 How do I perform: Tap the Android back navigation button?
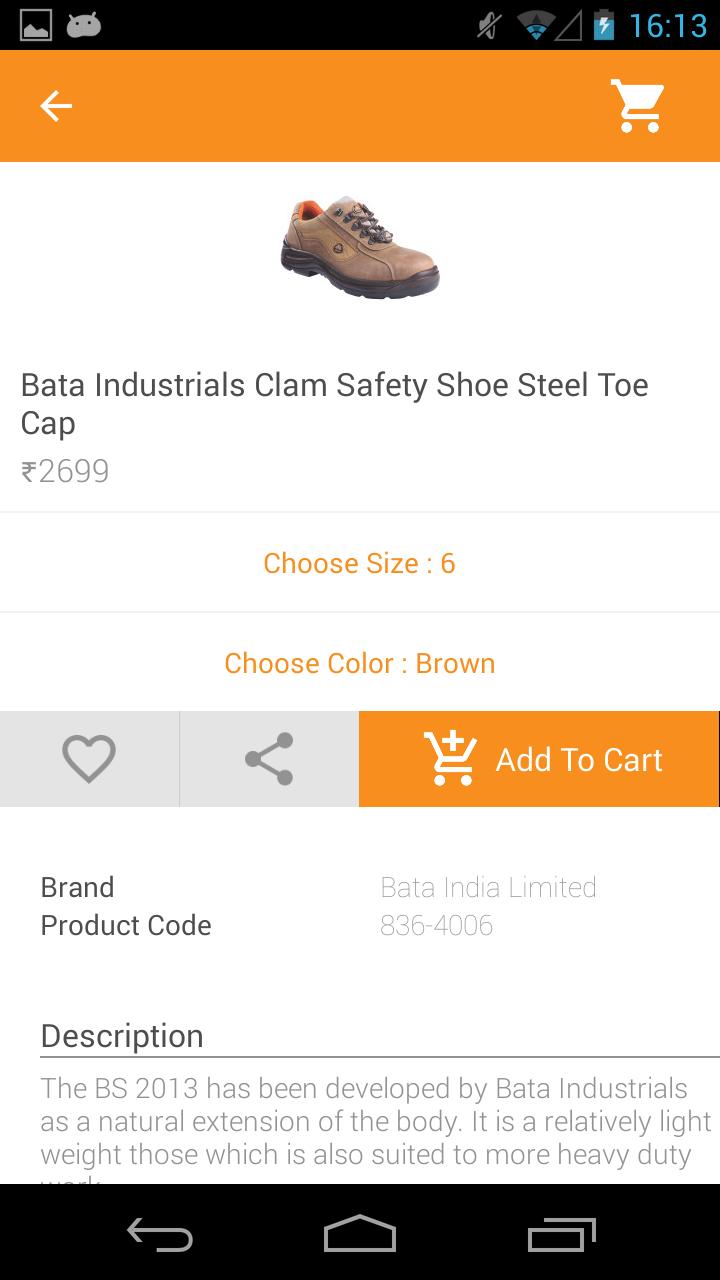coord(160,1237)
